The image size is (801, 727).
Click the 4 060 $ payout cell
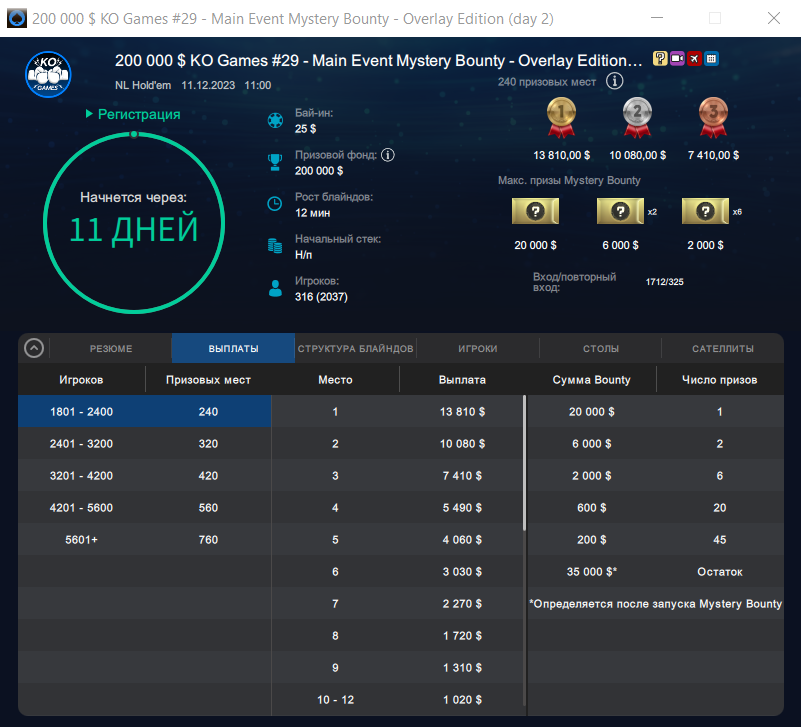pyautogui.click(x=462, y=540)
